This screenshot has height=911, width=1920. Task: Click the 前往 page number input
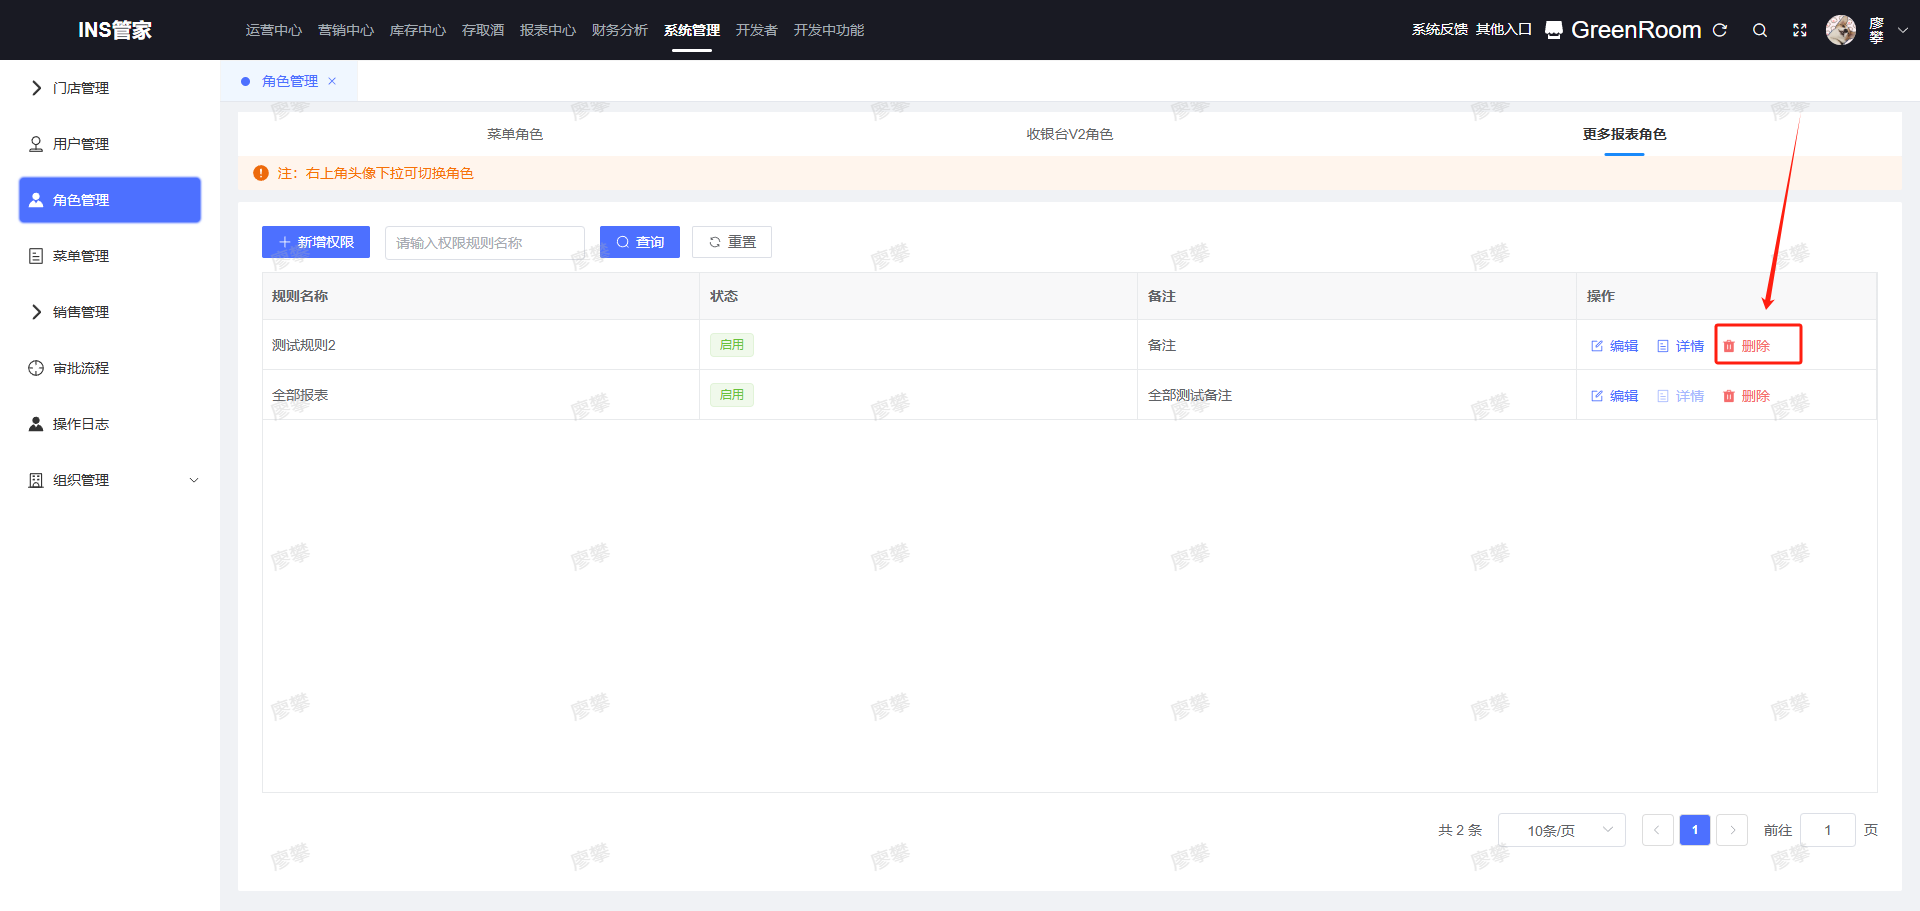pos(1828,830)
